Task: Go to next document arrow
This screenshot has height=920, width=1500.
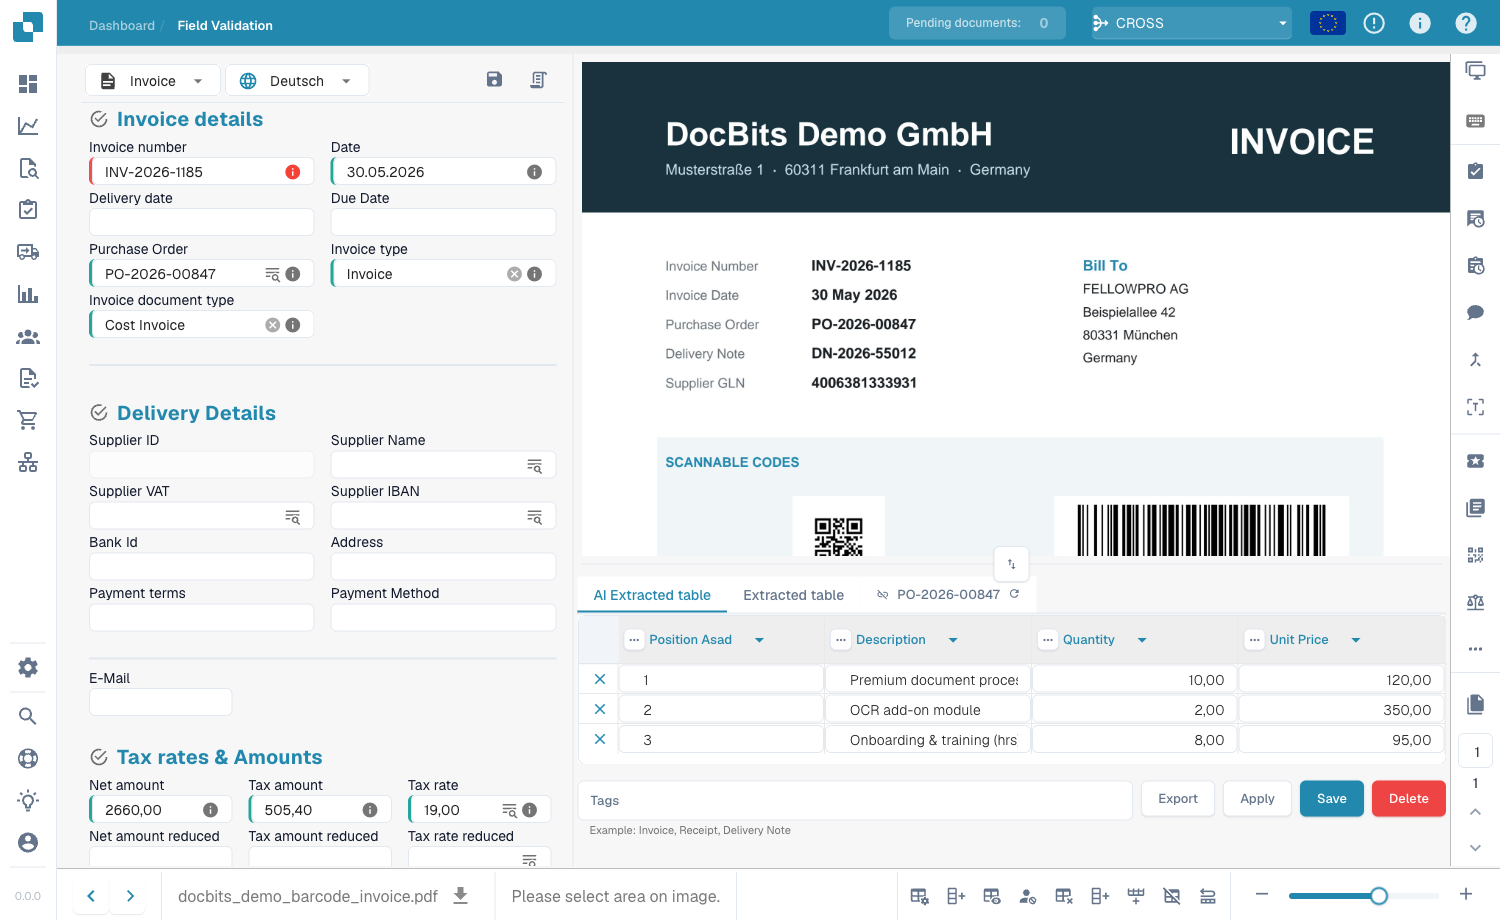Action: 130,896
